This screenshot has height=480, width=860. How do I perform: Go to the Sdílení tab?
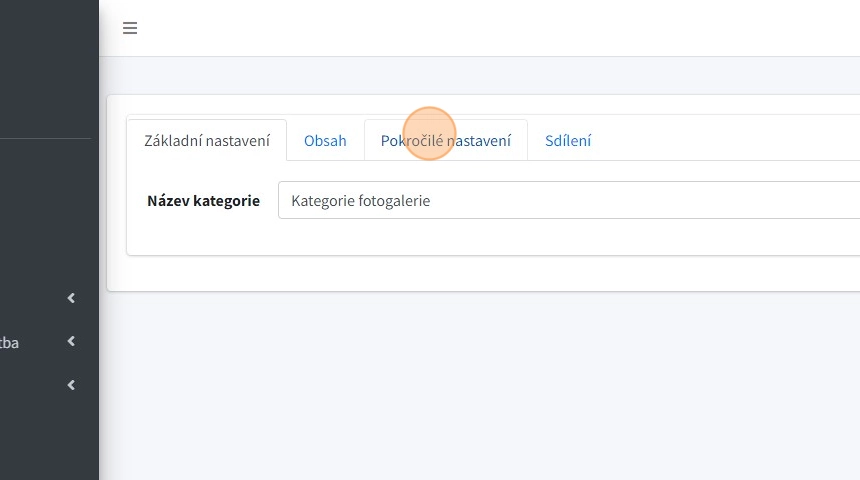coord(568,140)
